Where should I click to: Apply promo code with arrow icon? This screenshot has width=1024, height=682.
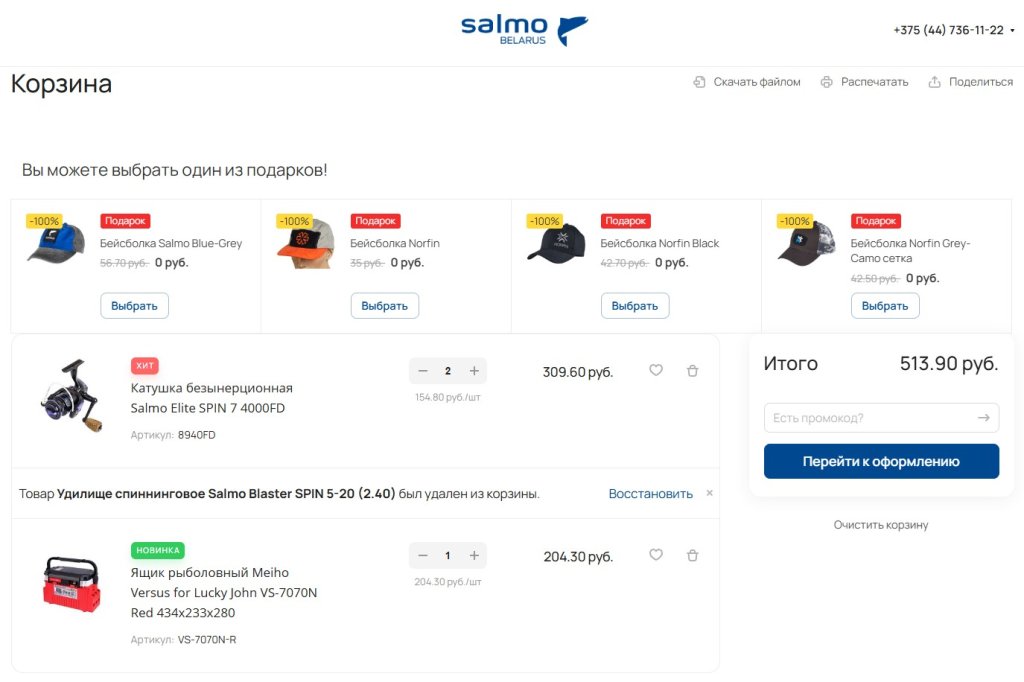pos(984,418)
